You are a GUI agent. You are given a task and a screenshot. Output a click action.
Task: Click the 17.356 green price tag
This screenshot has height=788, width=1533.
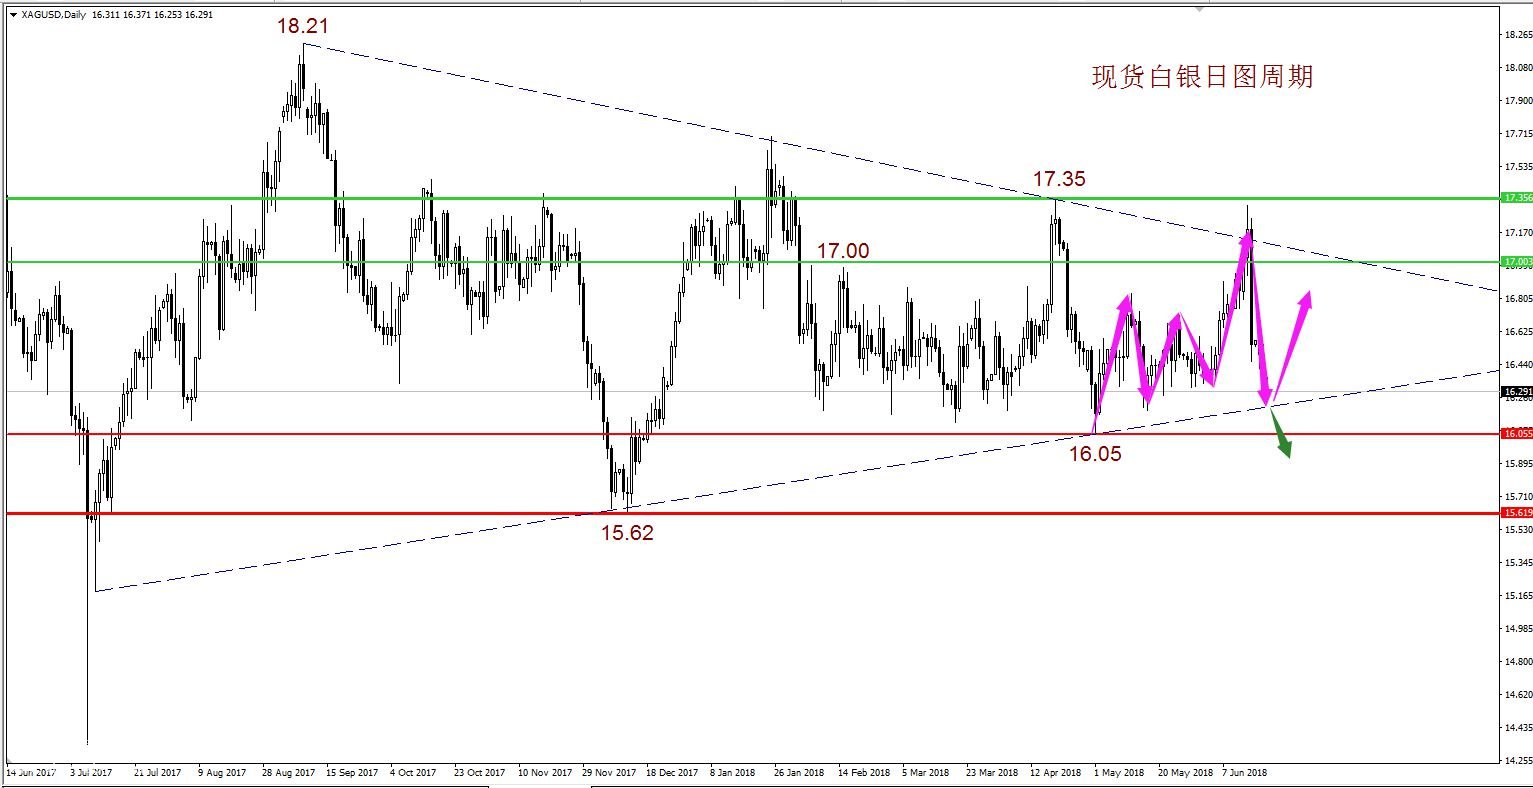(1517, 198)
